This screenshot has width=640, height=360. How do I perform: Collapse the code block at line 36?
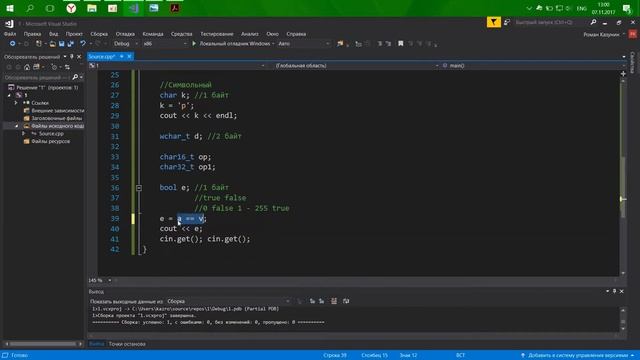[x=139, y=188]
